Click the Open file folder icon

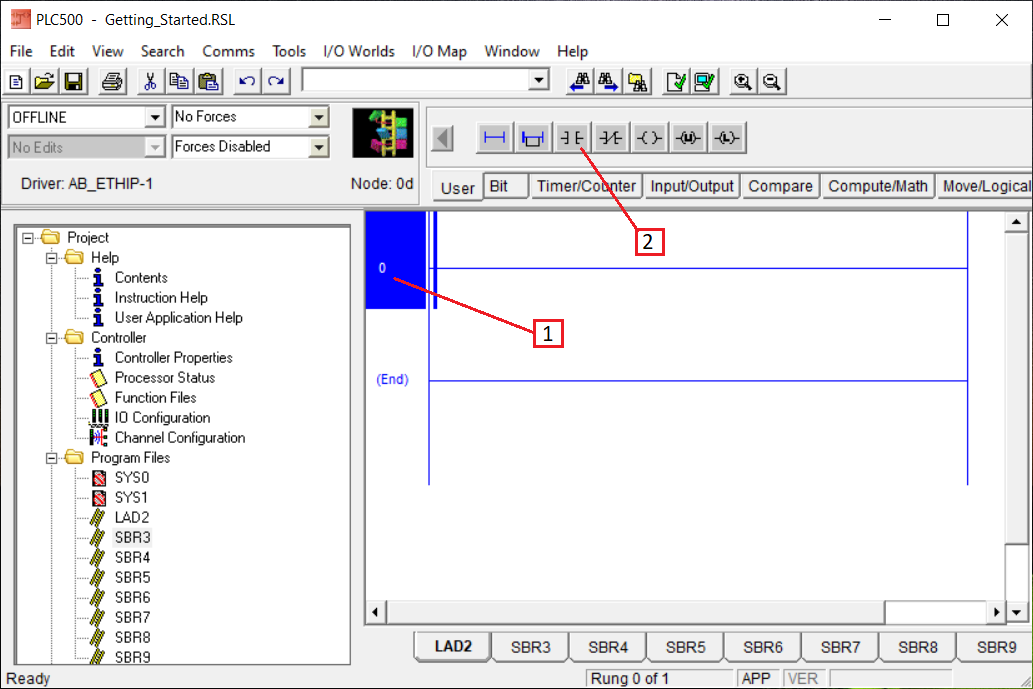coord(44,82)
